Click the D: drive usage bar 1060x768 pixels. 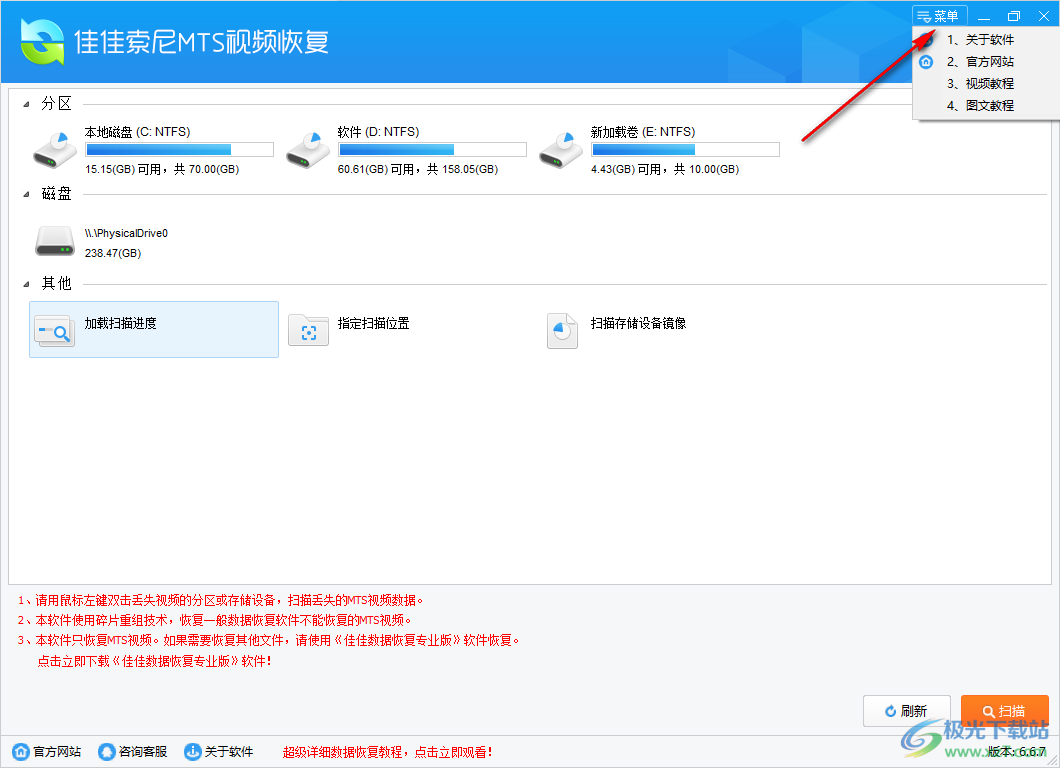(x=432, y=149)
